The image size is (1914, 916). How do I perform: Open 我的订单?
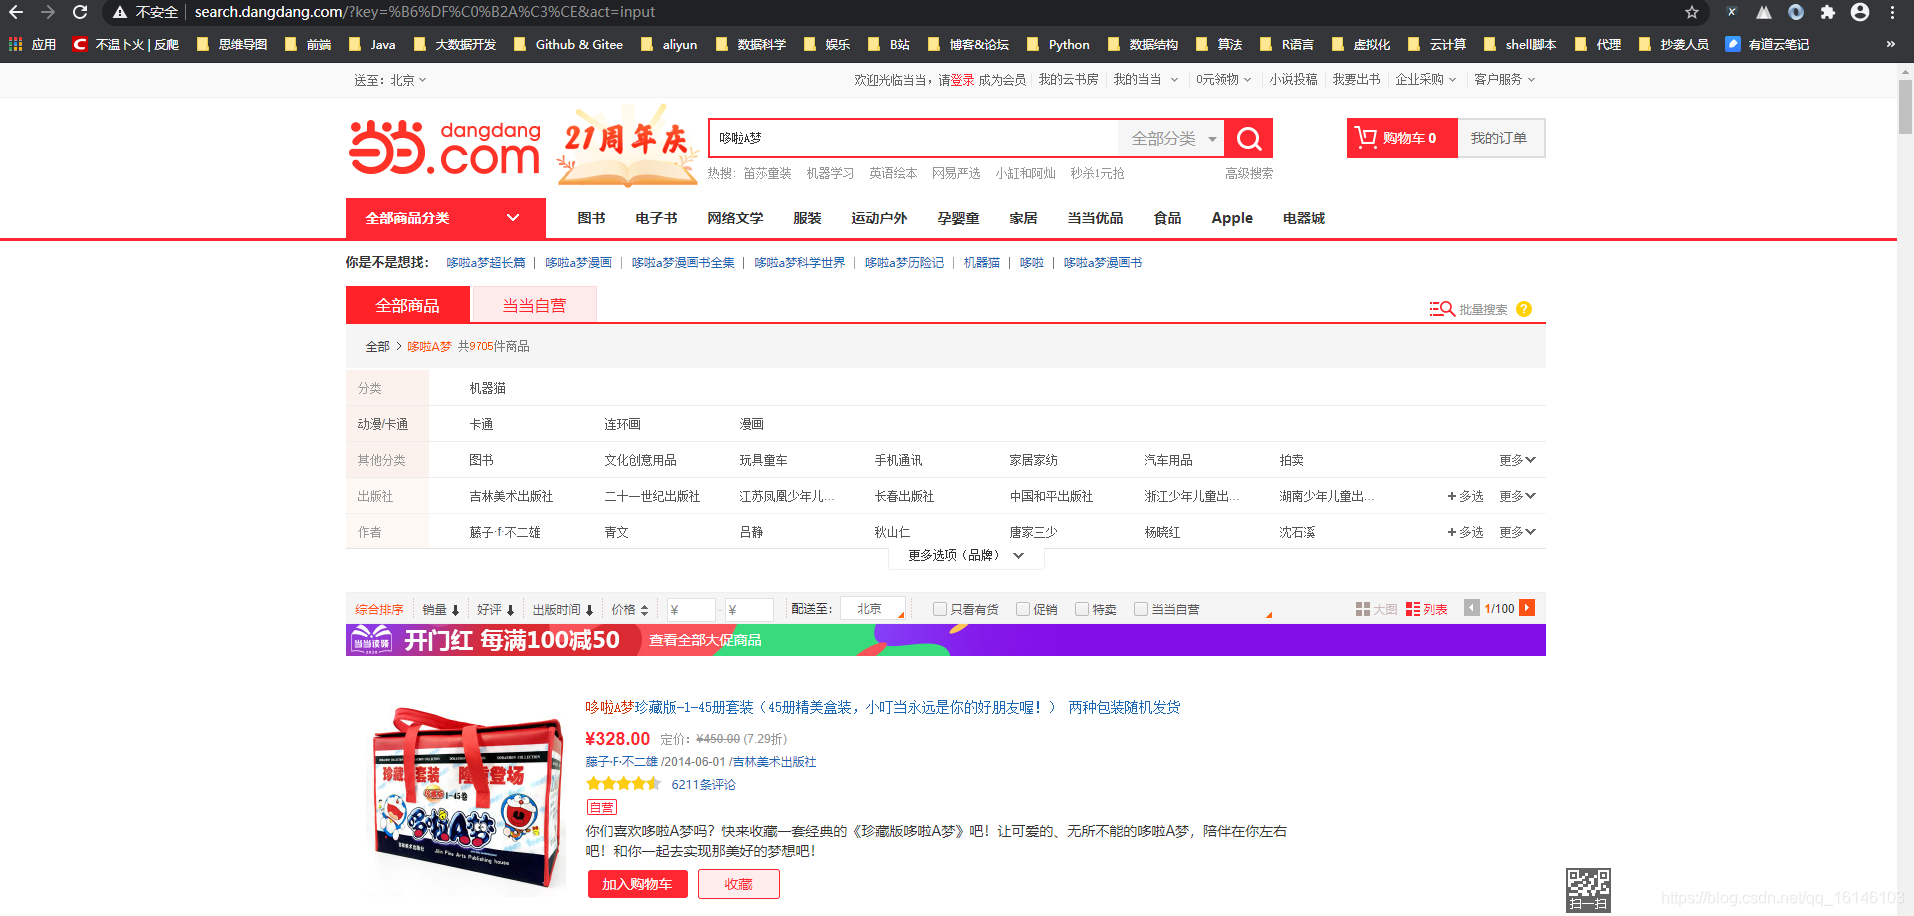pyautogui.click(x=1500, y=138)
